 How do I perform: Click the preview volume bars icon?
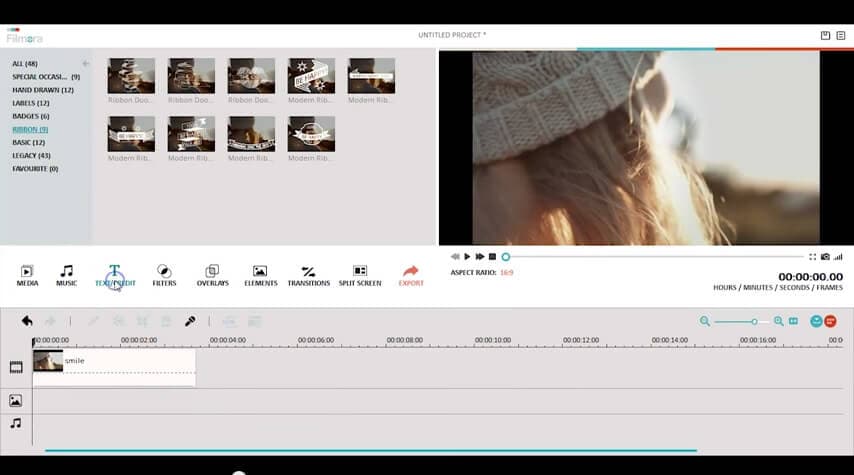click(x=838, y=257)
